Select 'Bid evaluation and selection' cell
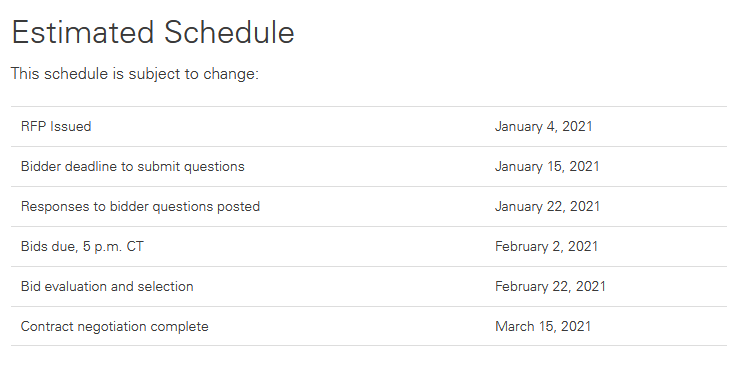The image size is (738, 368). [x=107, y=287]
